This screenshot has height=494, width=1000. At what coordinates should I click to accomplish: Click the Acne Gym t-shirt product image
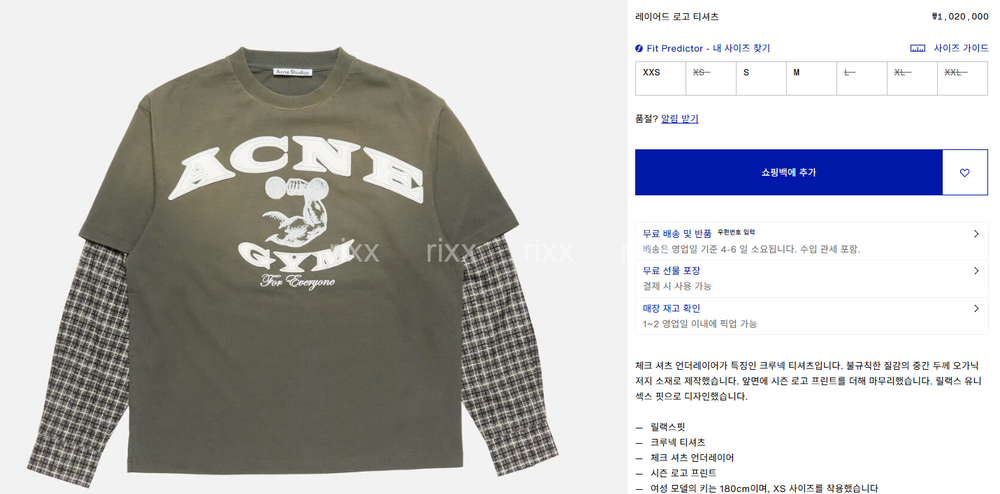(293, 255)
